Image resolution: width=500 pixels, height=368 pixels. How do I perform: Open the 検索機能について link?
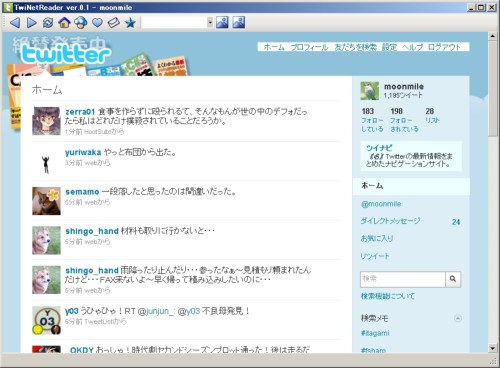coord(388,296)
